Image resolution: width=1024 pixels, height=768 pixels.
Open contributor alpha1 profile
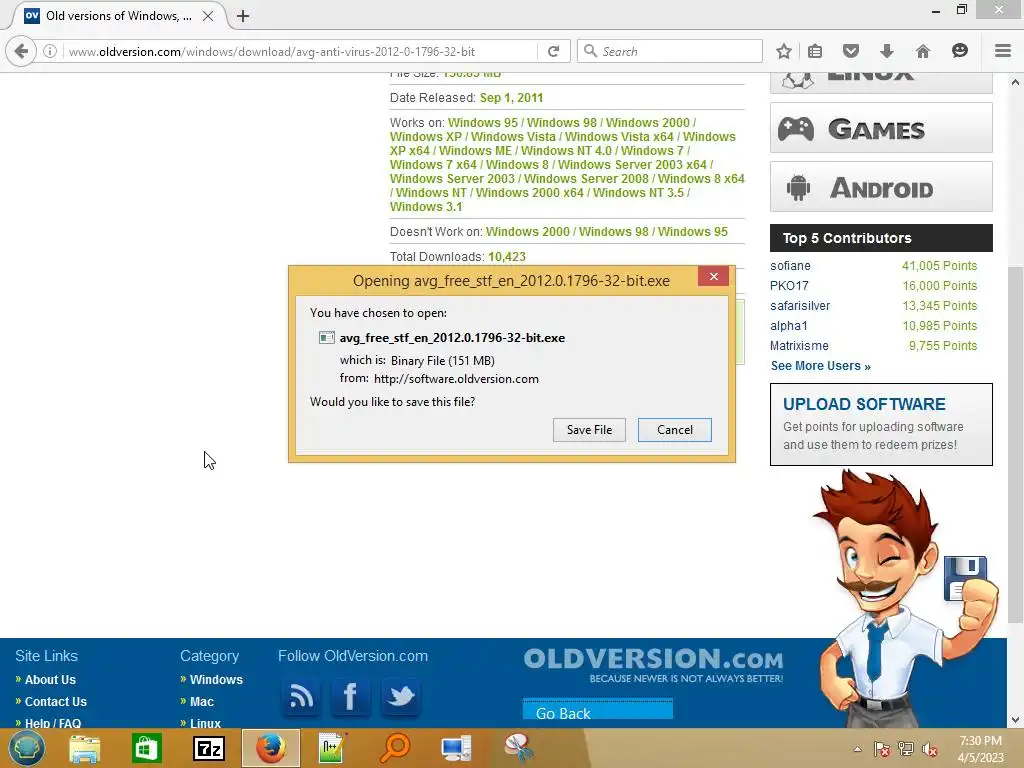(788, 325)
